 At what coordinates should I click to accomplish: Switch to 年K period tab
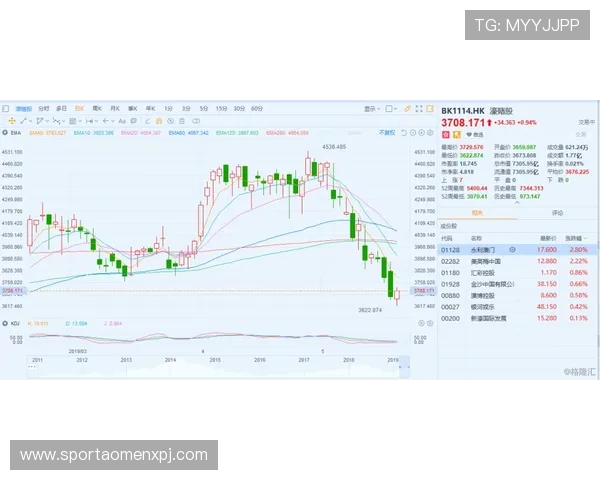pyautogui.click(x=150, y=109)
